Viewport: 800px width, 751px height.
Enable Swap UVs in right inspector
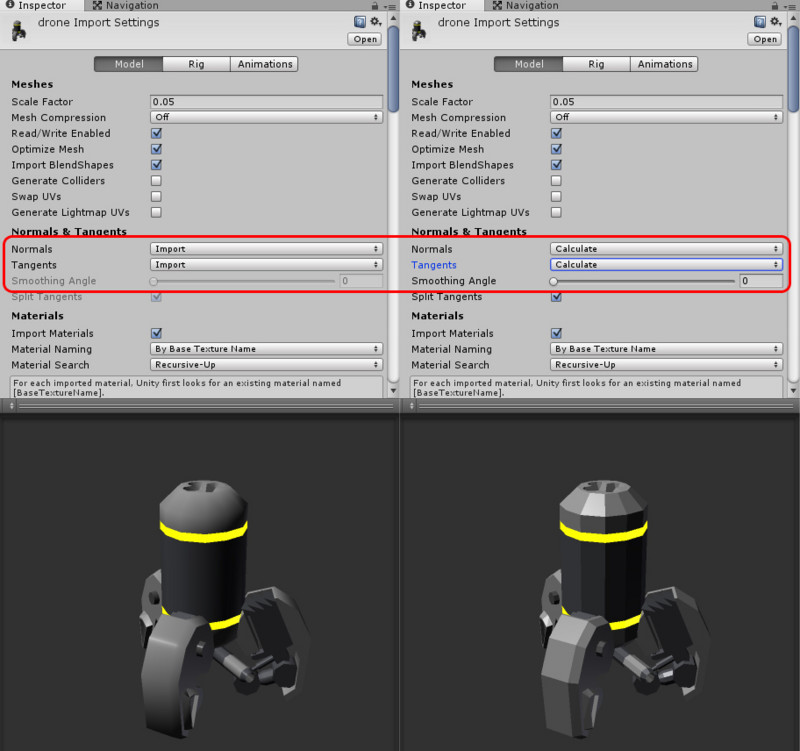[557, 196]
